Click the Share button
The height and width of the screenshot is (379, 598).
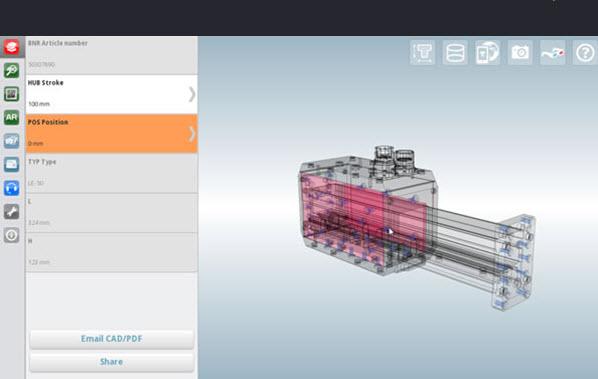pyautogui.click(x=111, y=362)
